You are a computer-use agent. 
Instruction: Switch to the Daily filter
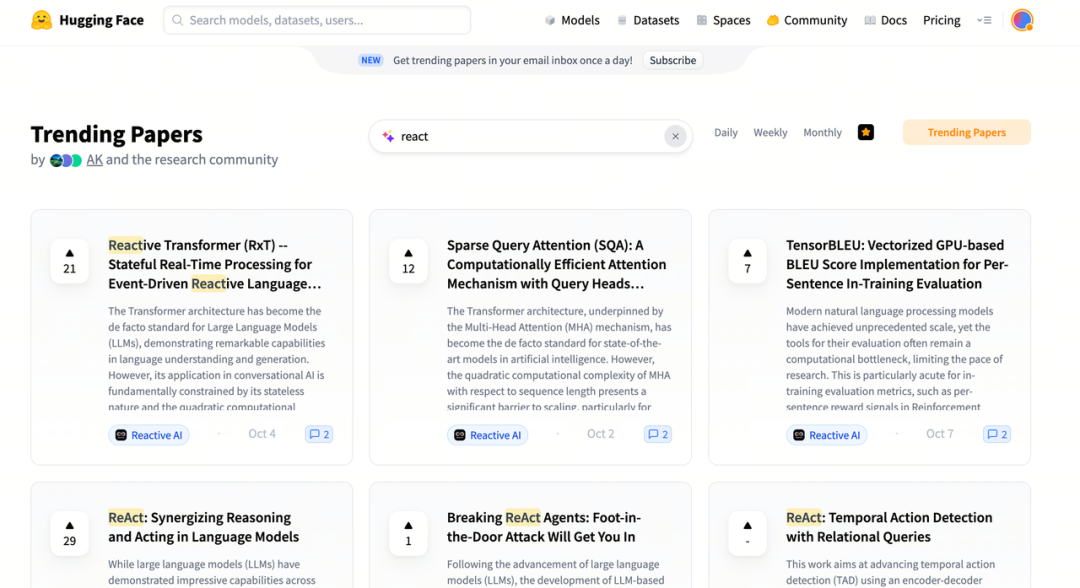(x=725, y=132)
